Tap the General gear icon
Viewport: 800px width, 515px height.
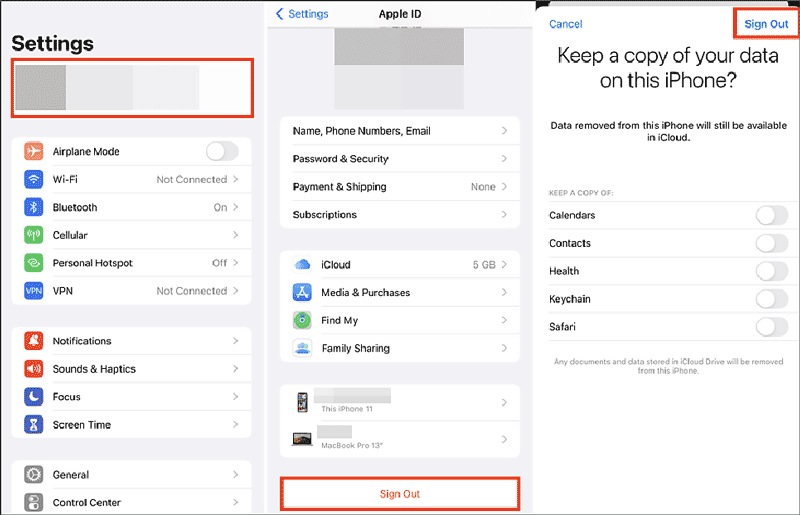(34, 474)
